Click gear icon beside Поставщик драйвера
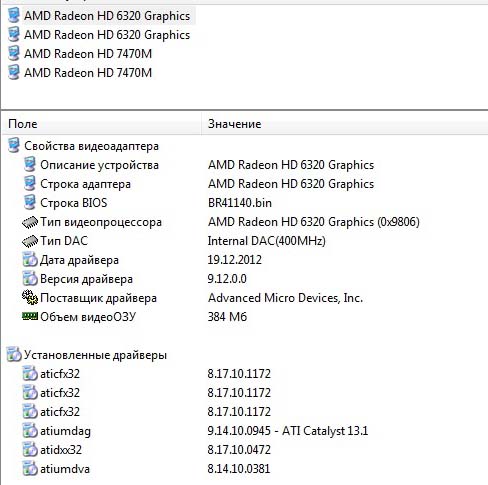This screenshot has height=485, width=488. (30, 297)
